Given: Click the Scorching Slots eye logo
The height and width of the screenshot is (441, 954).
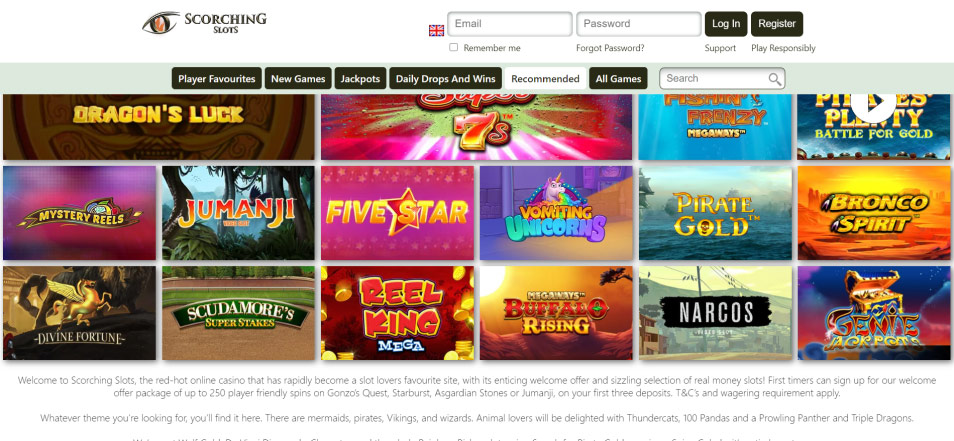Looking at the screenshot, I should 161,23.
